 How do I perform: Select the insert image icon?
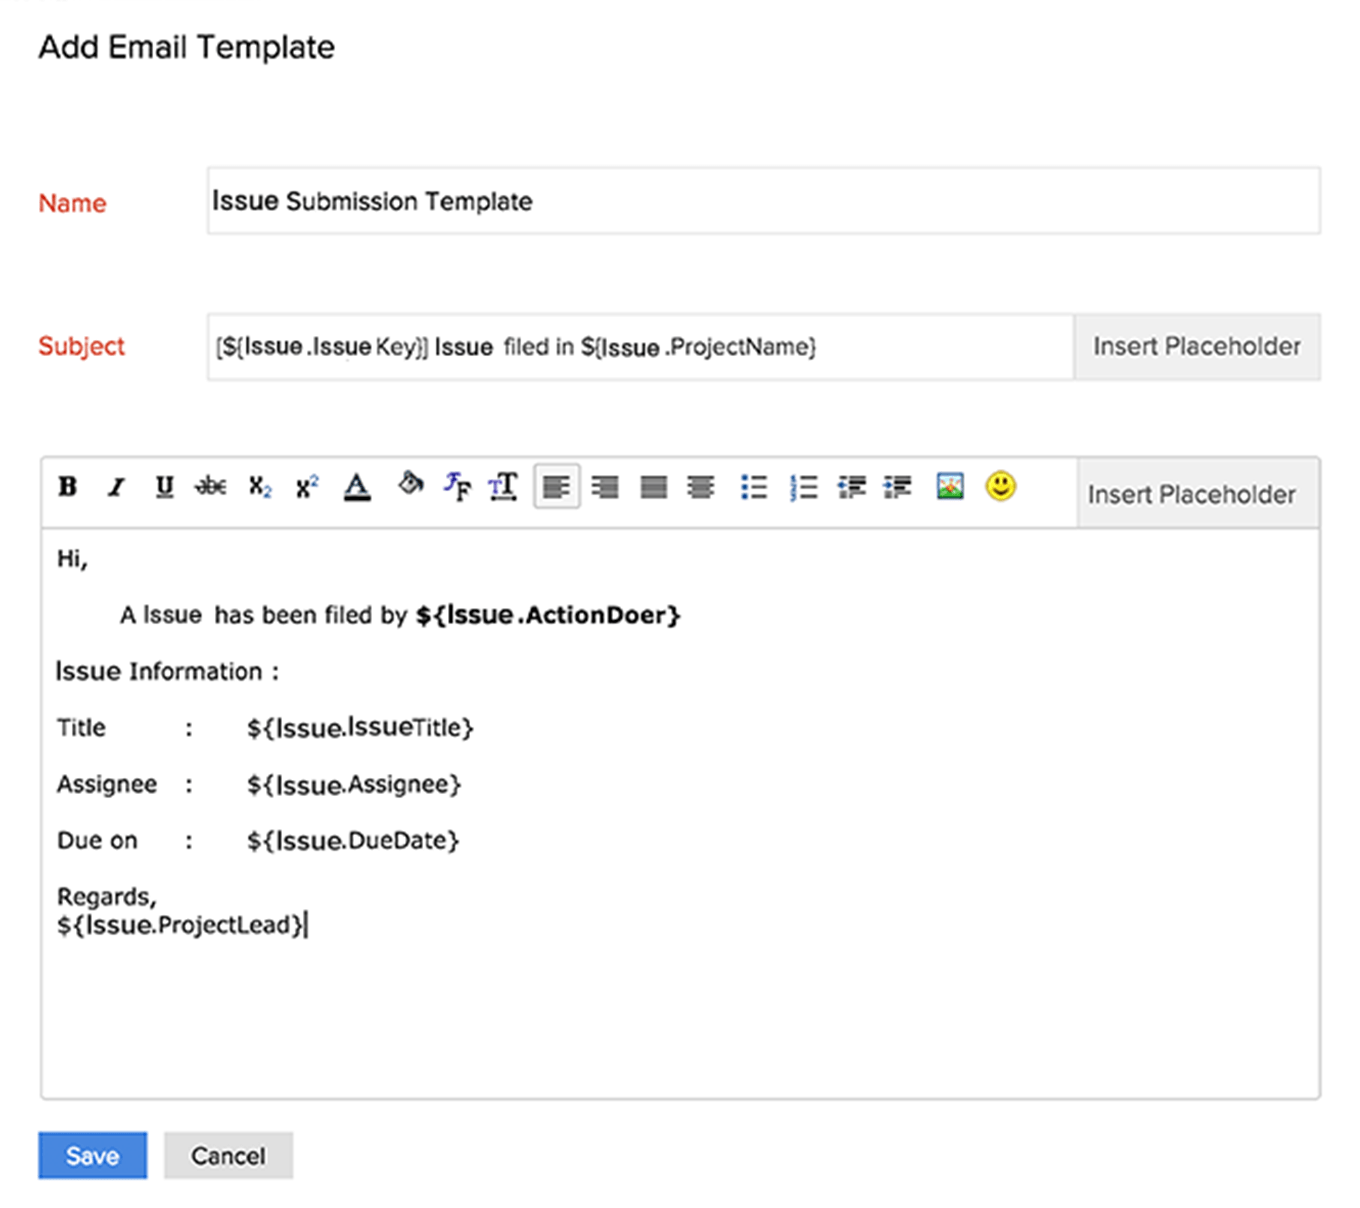tap(950, 487)
